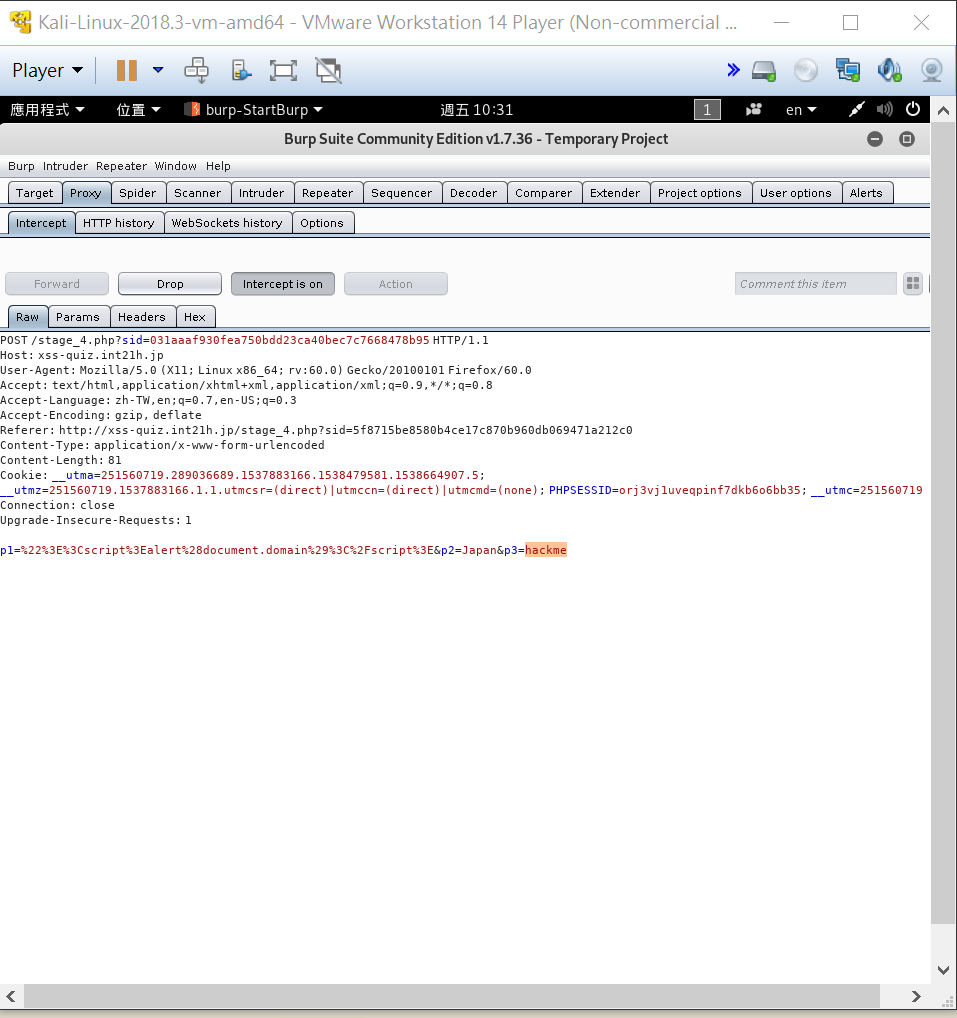
Task: Open the Player menu dropdown
Action: [47, 70]
